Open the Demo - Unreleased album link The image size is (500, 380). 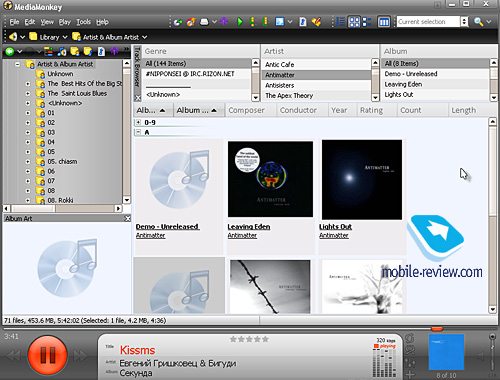167,227
